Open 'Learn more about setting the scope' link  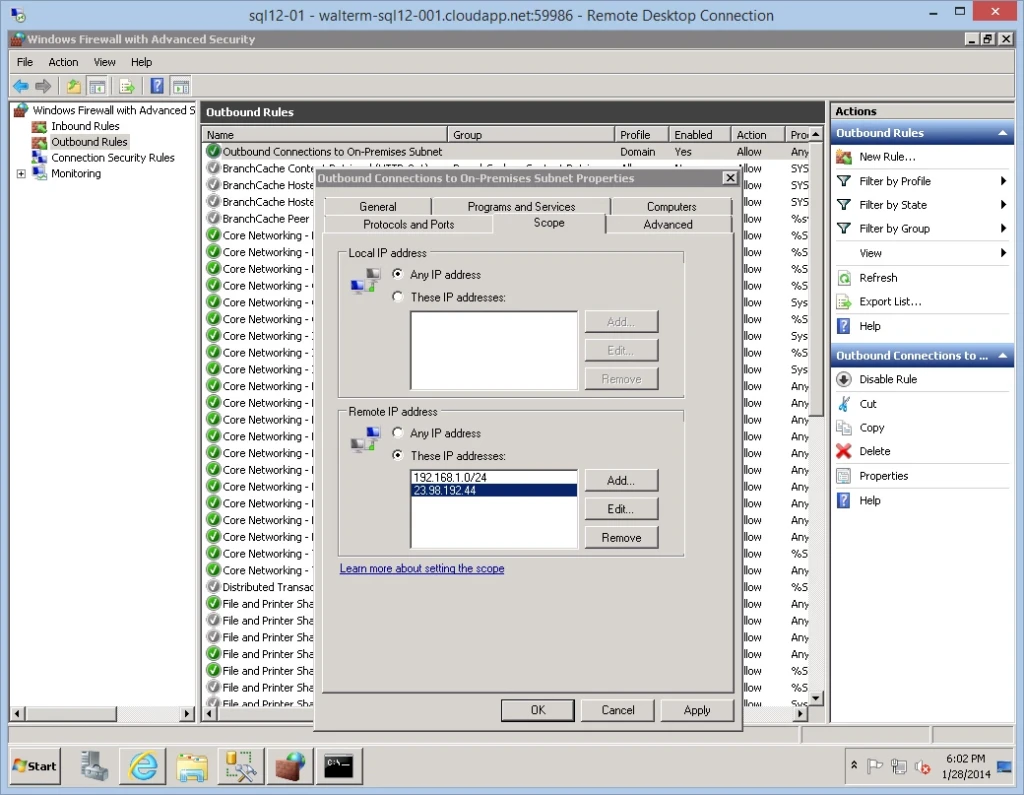tap(421, 568)
